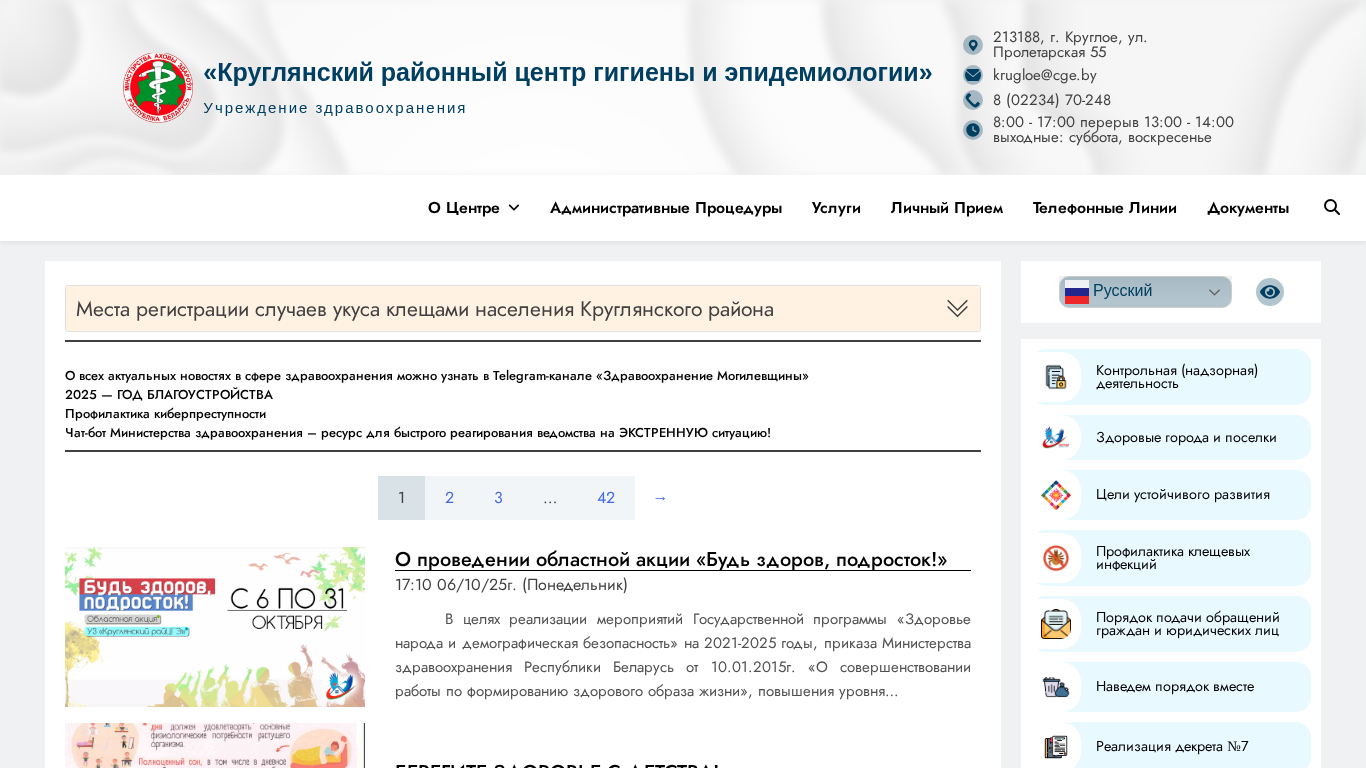
Task: Open the Документы menu item
Action: tap(1247, 208)
